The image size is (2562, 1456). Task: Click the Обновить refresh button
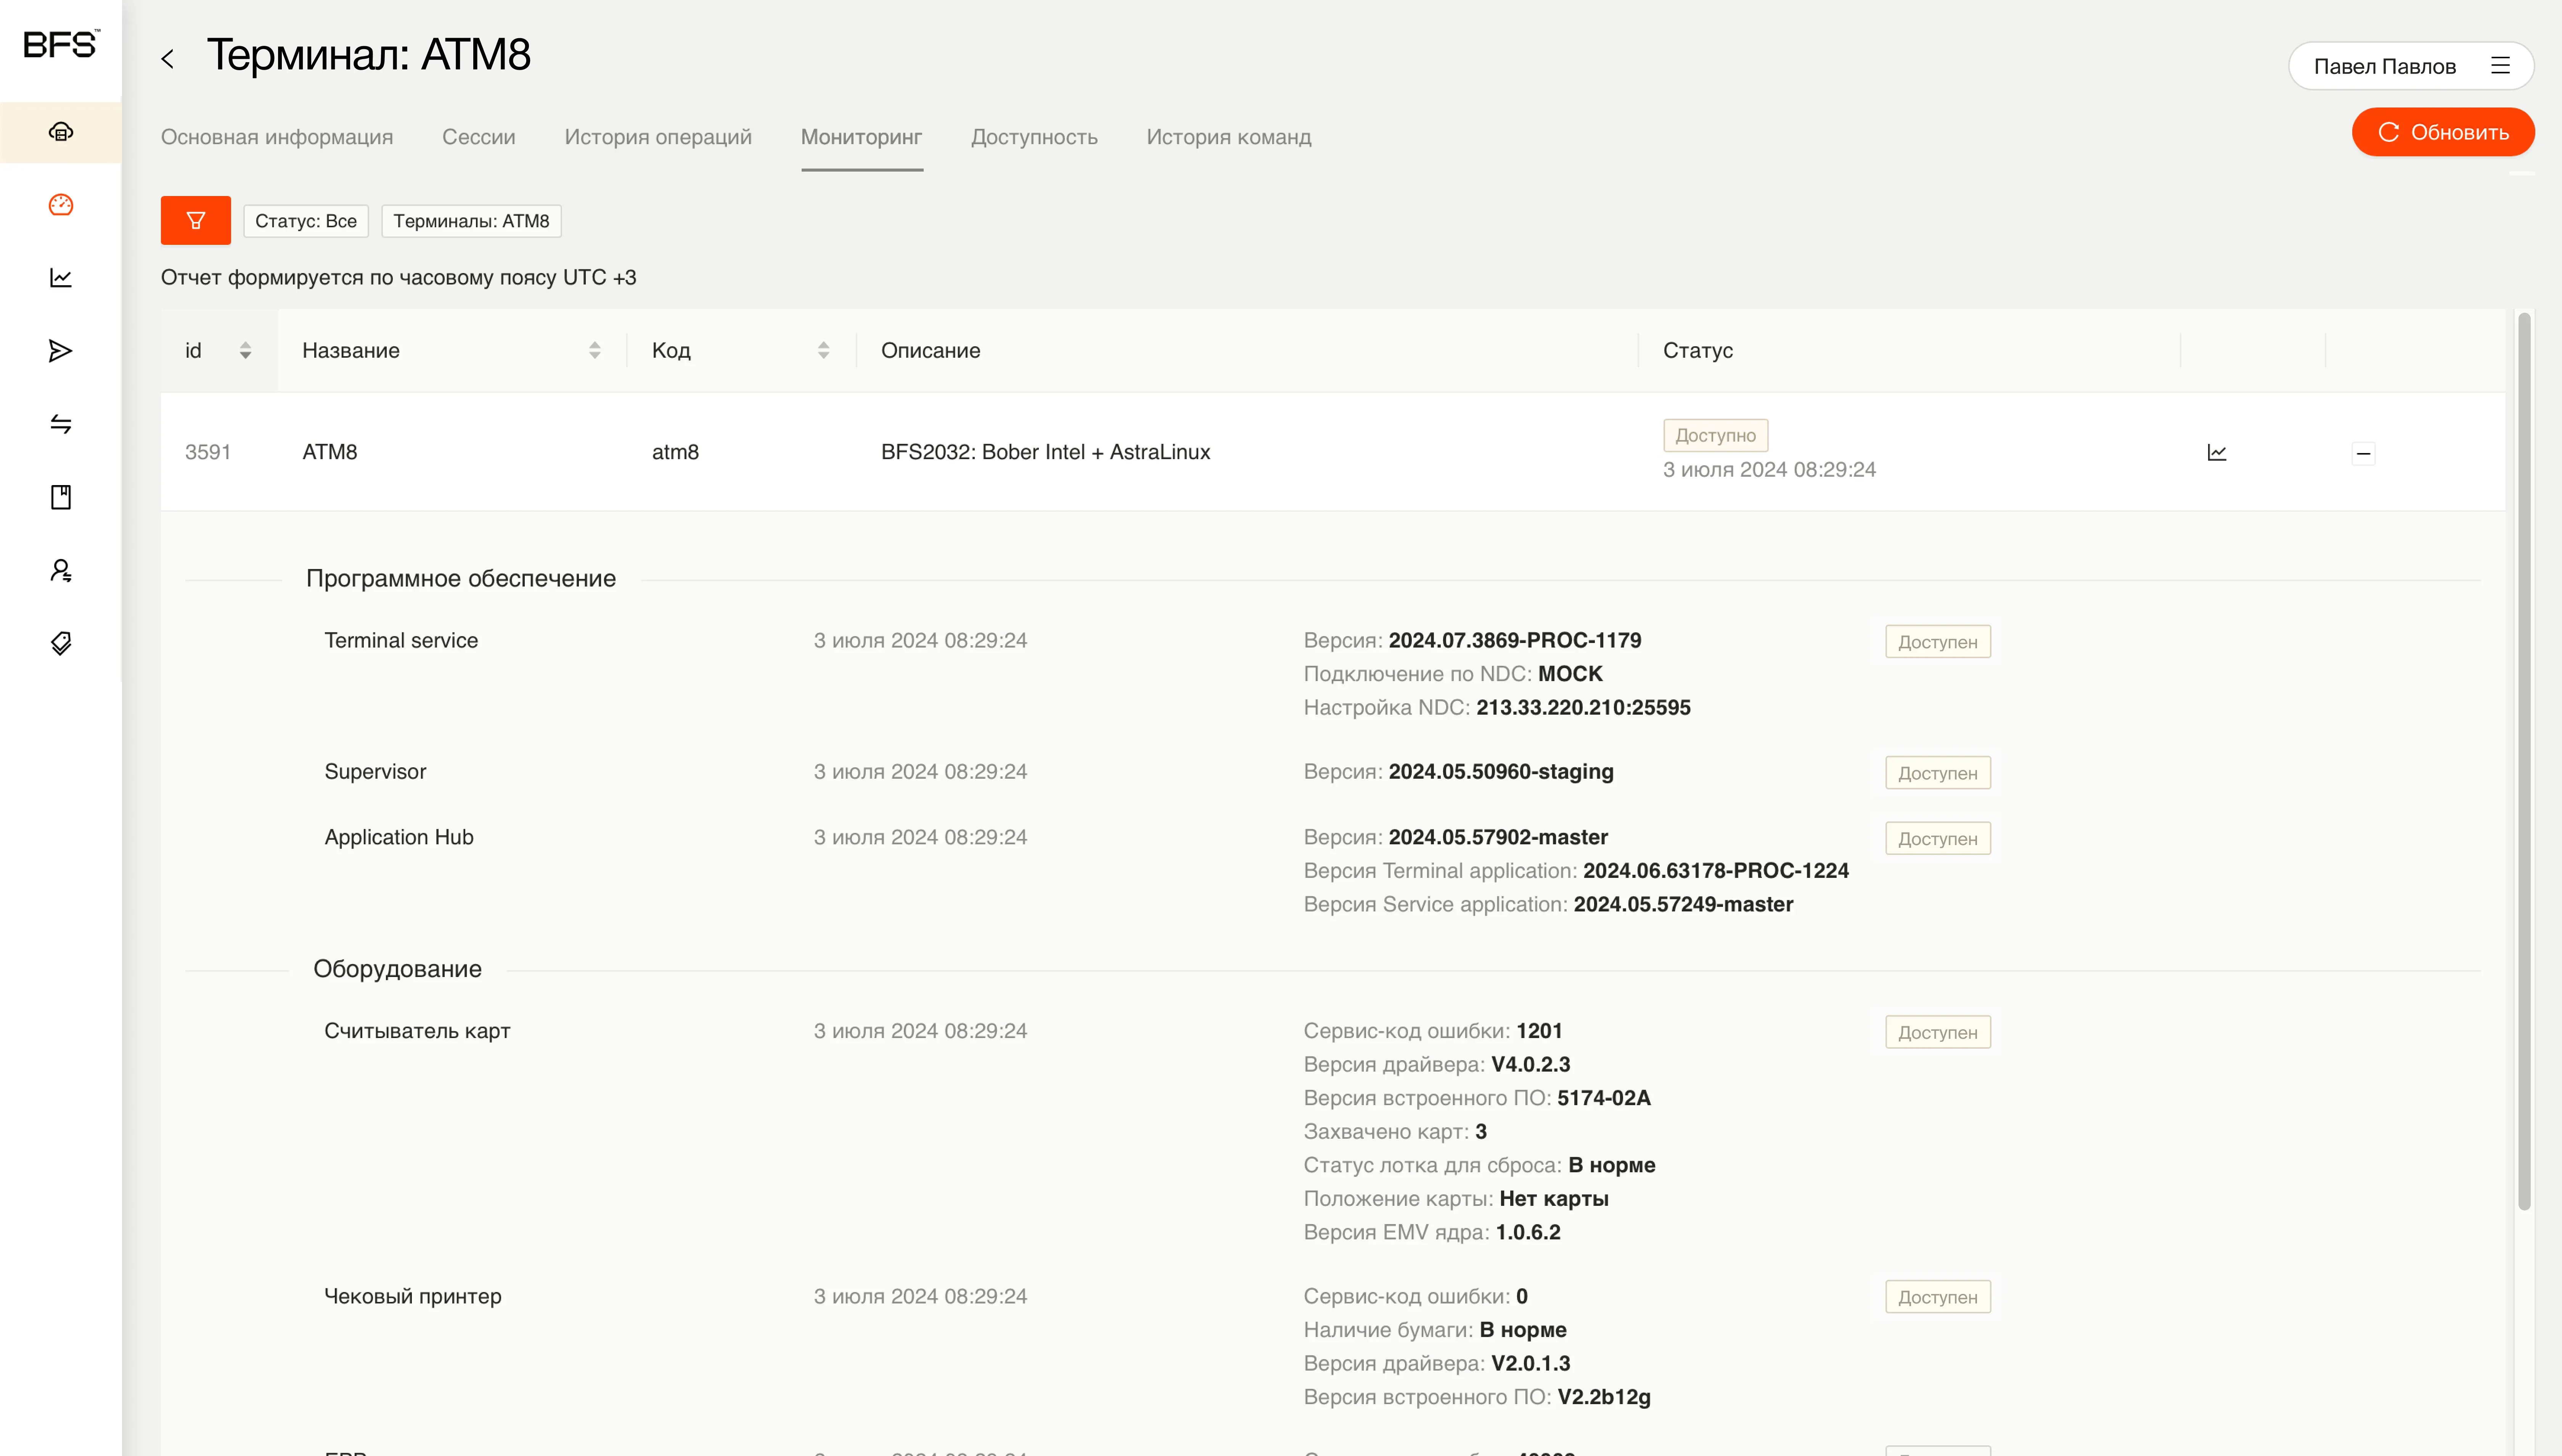pos(2443,132)
